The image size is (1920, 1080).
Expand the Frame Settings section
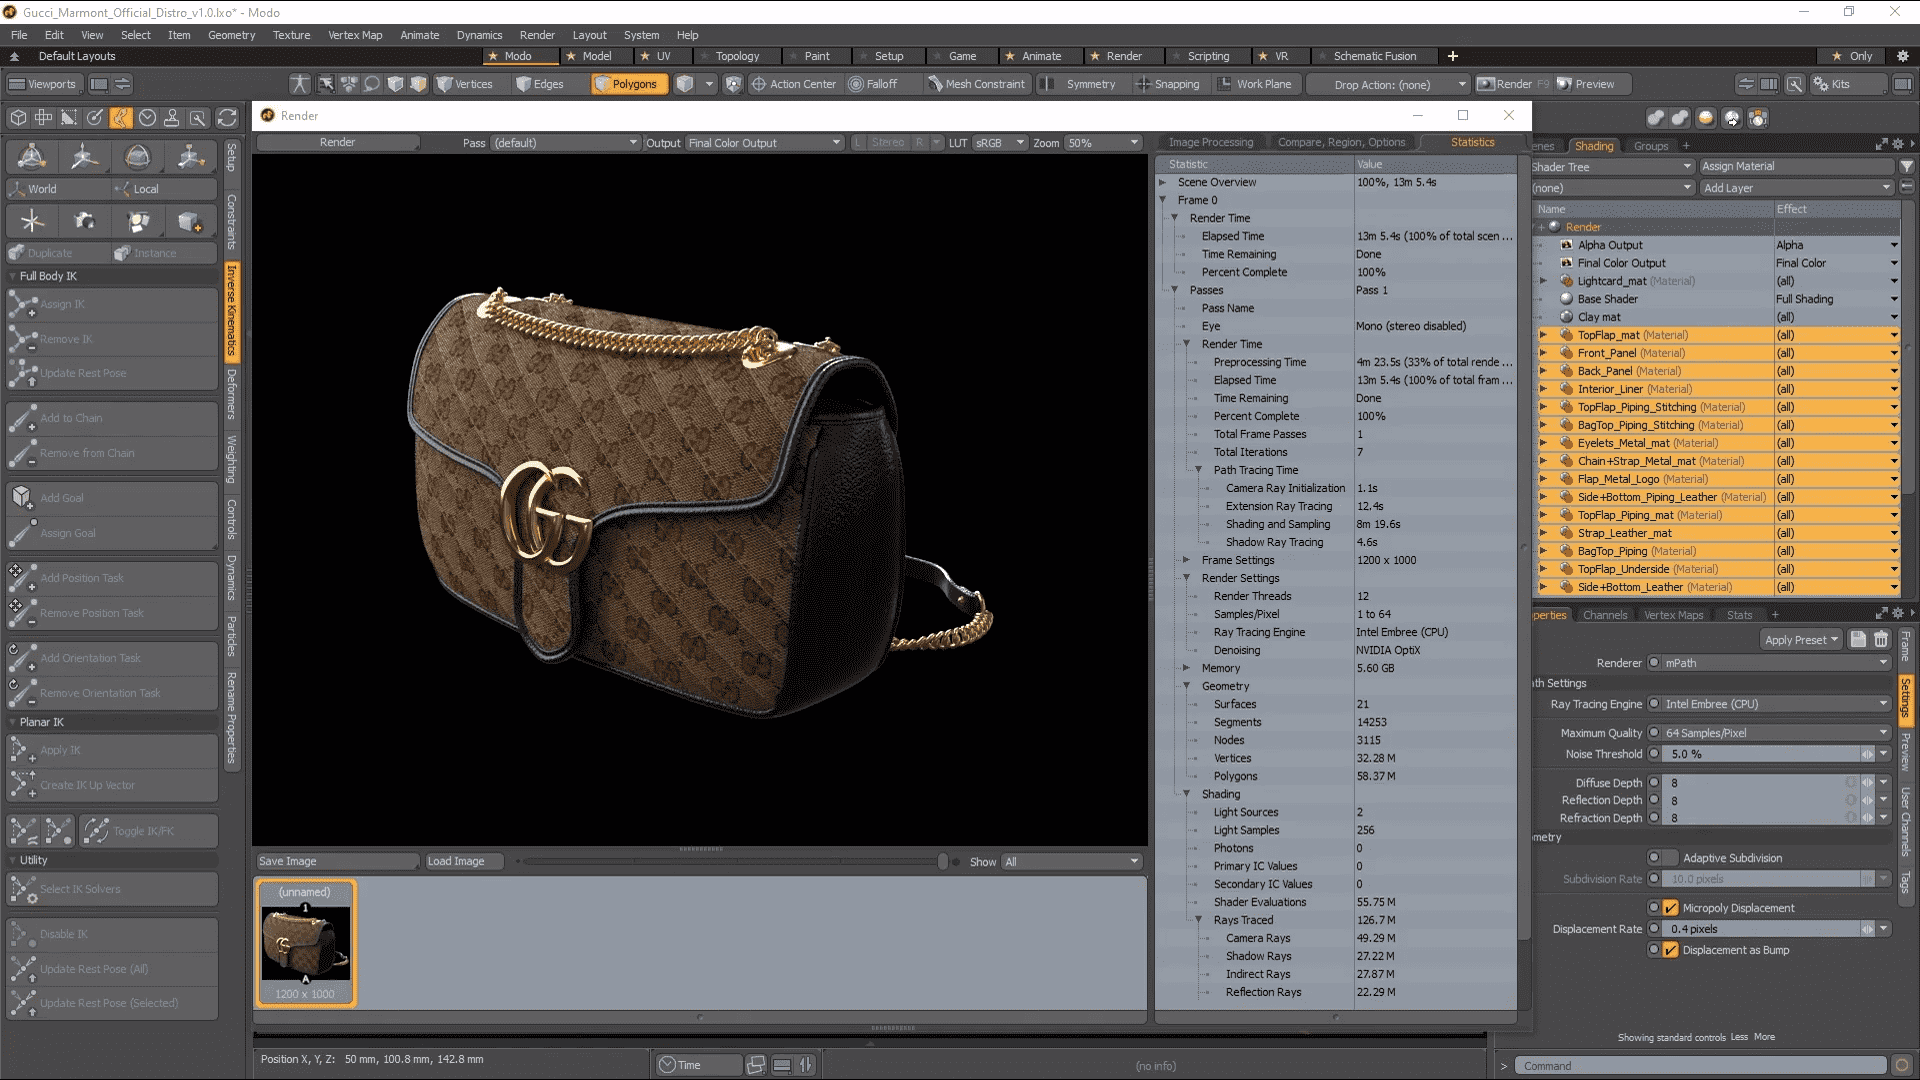1185,559
